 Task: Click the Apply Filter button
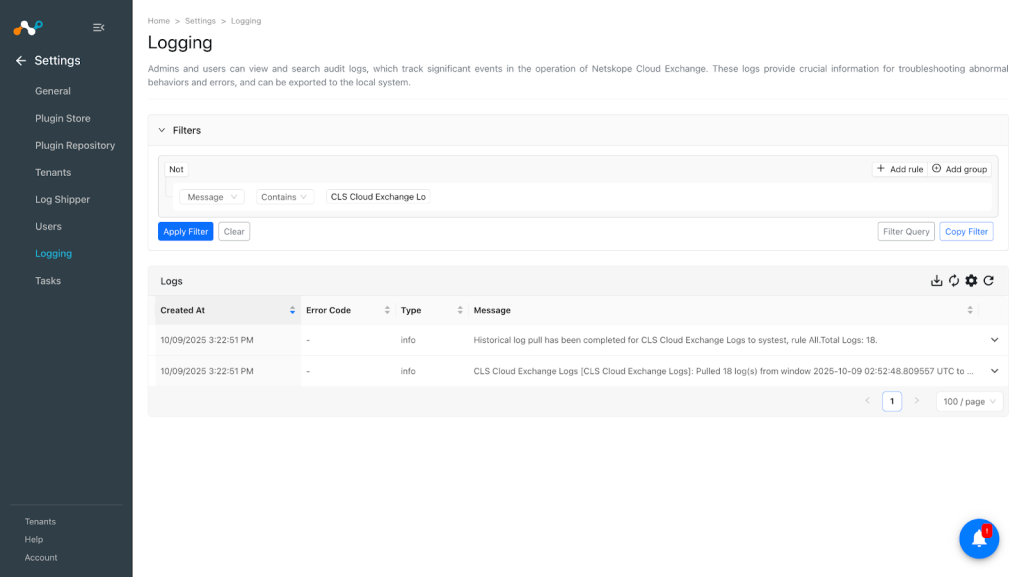pos(185,232)
